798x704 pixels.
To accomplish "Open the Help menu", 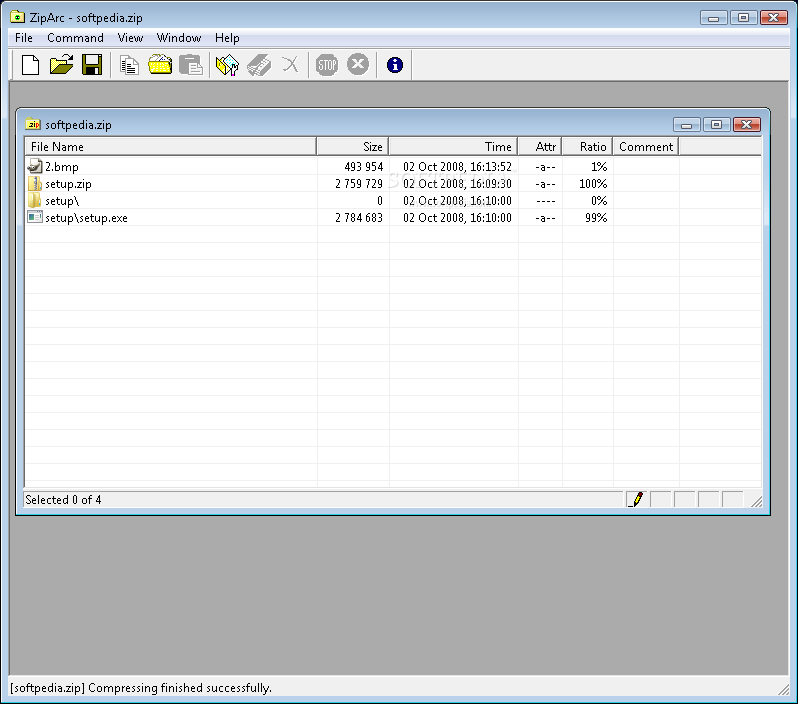I will point(227,38).
